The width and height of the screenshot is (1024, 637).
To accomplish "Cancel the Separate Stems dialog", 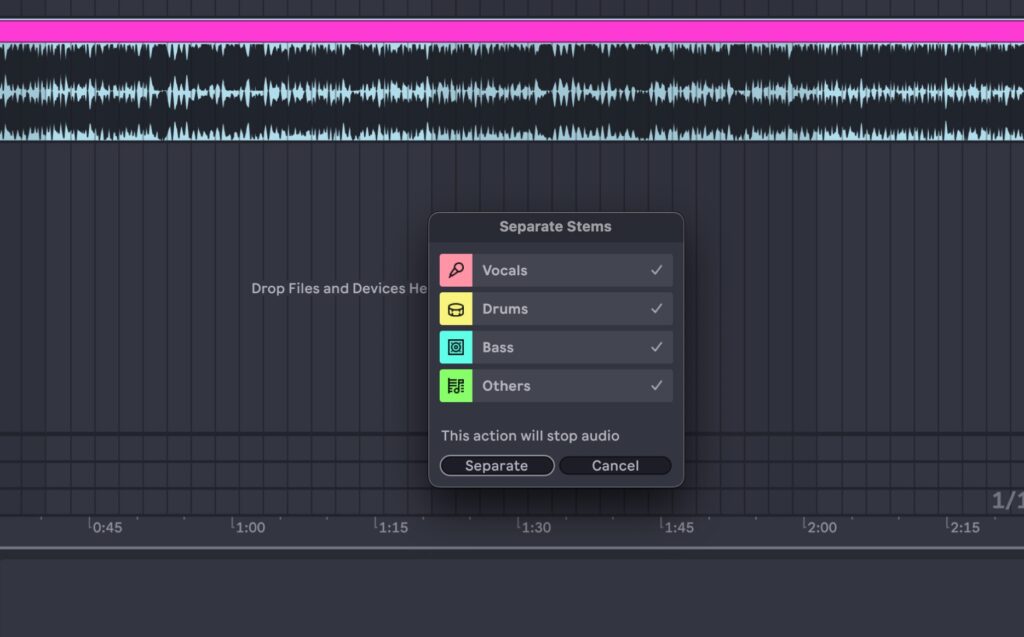I will (615, 466).
